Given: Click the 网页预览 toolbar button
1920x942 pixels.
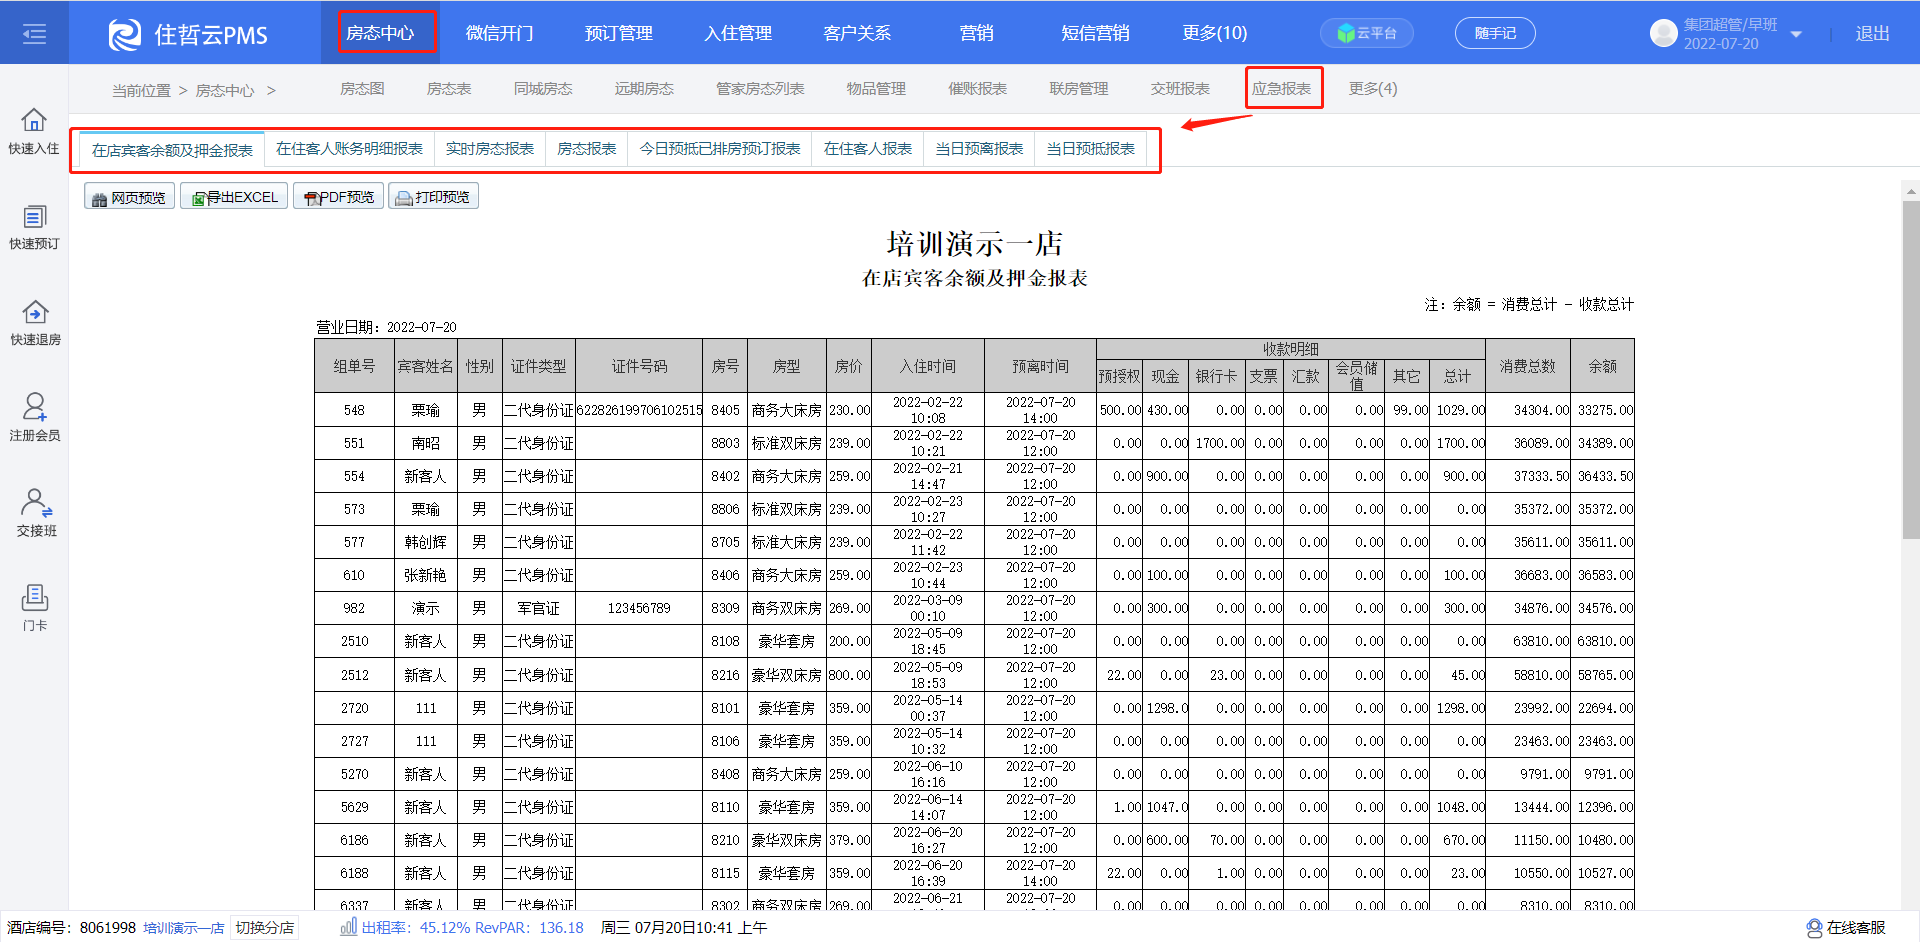Looking at the screenshot, I should coord(129,197).
